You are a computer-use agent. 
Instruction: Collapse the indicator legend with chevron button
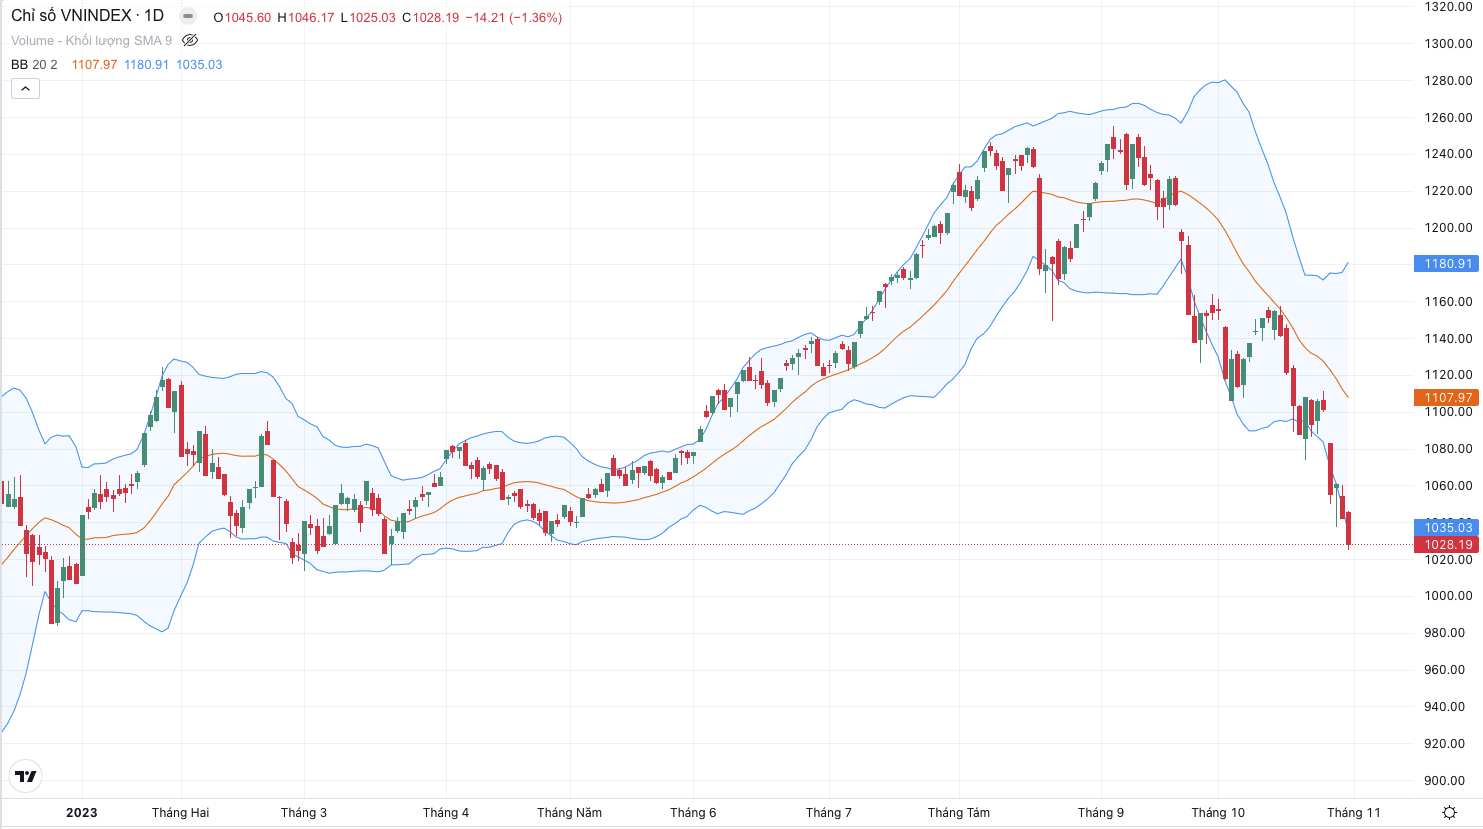coord(25,89)
